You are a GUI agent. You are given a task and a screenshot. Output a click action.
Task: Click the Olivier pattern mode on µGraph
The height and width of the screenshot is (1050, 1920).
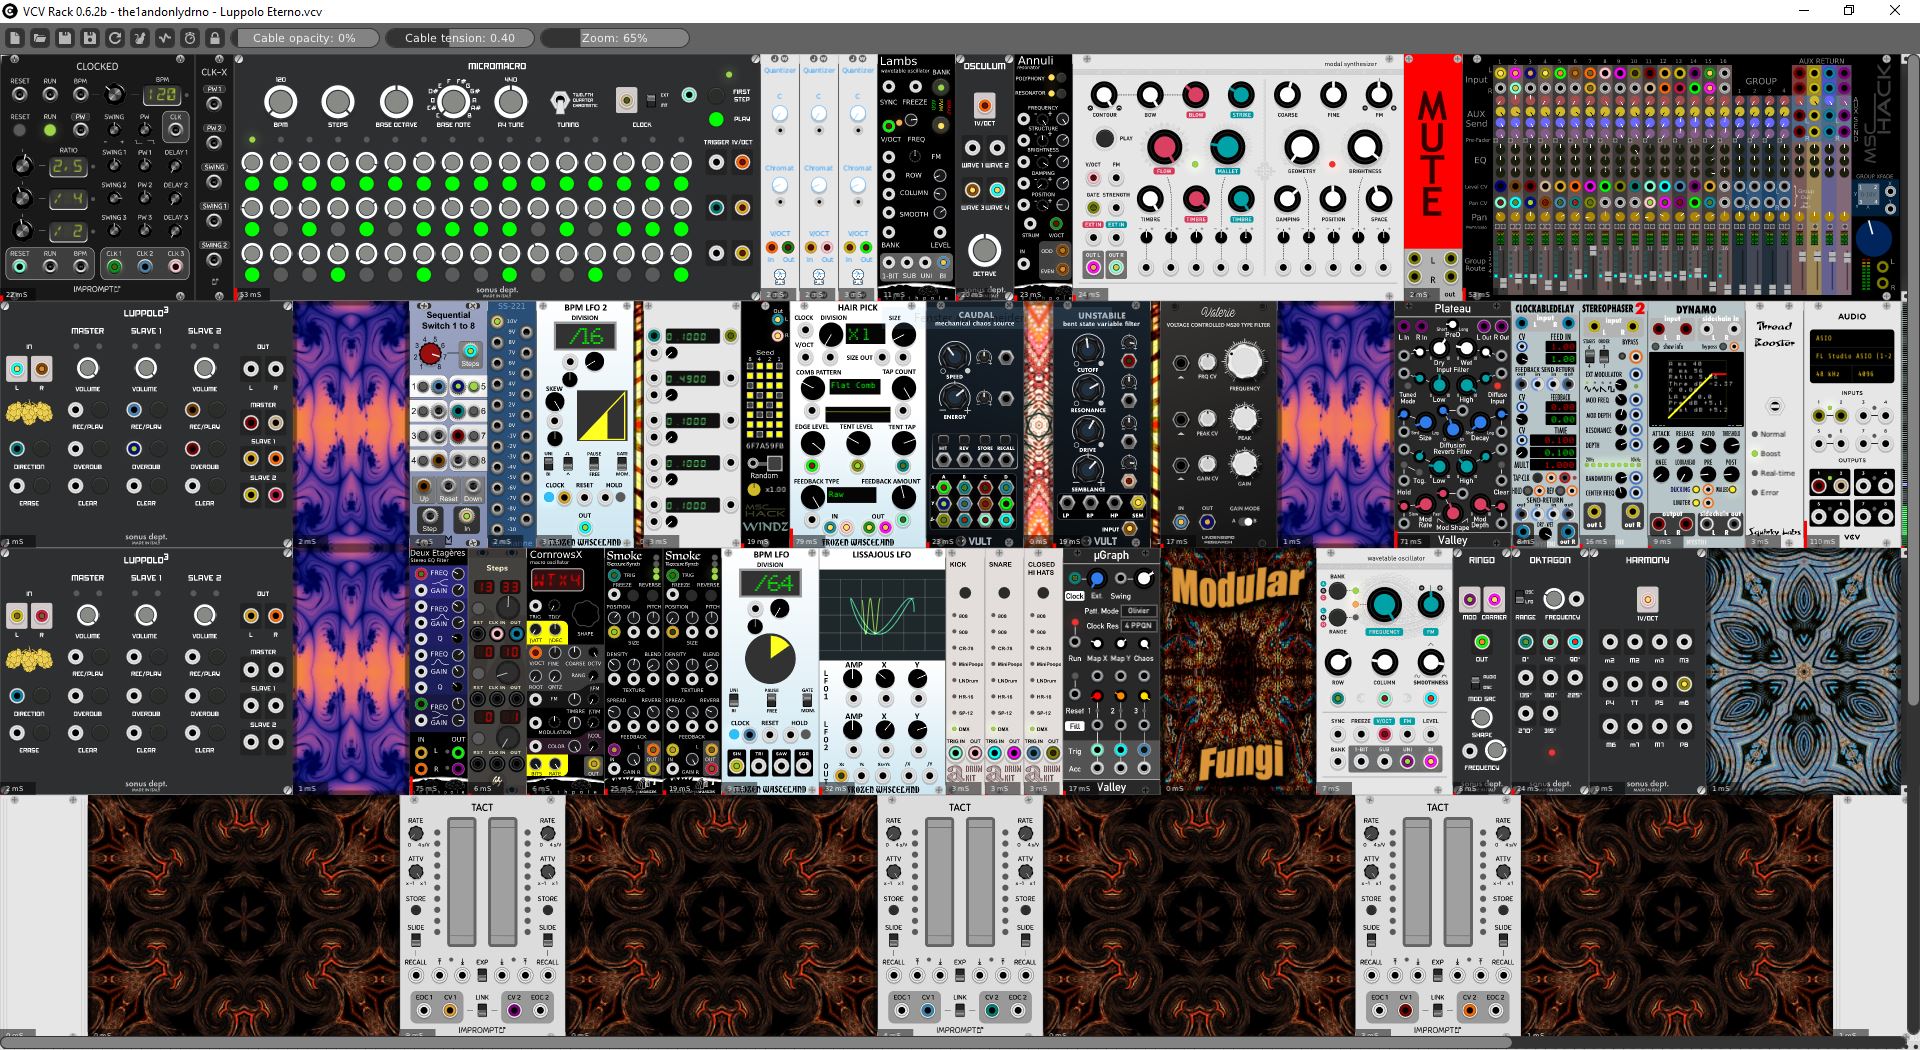point(1138,611)
